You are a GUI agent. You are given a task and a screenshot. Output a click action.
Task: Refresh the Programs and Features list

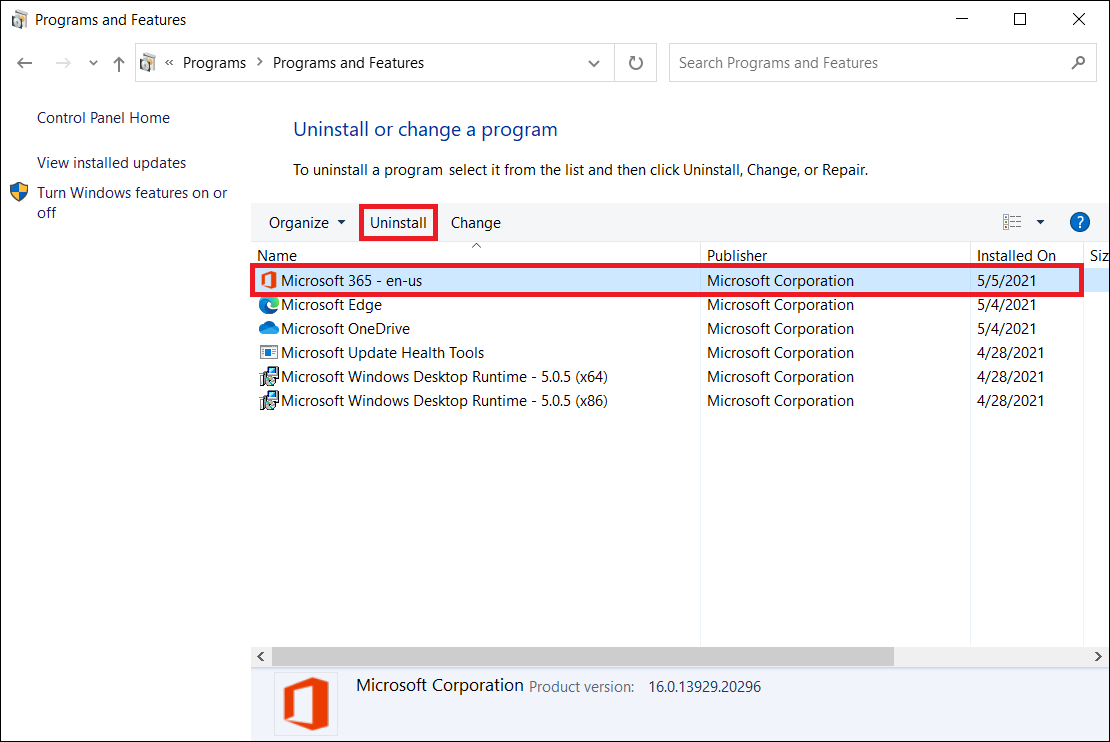pos(636,63)
